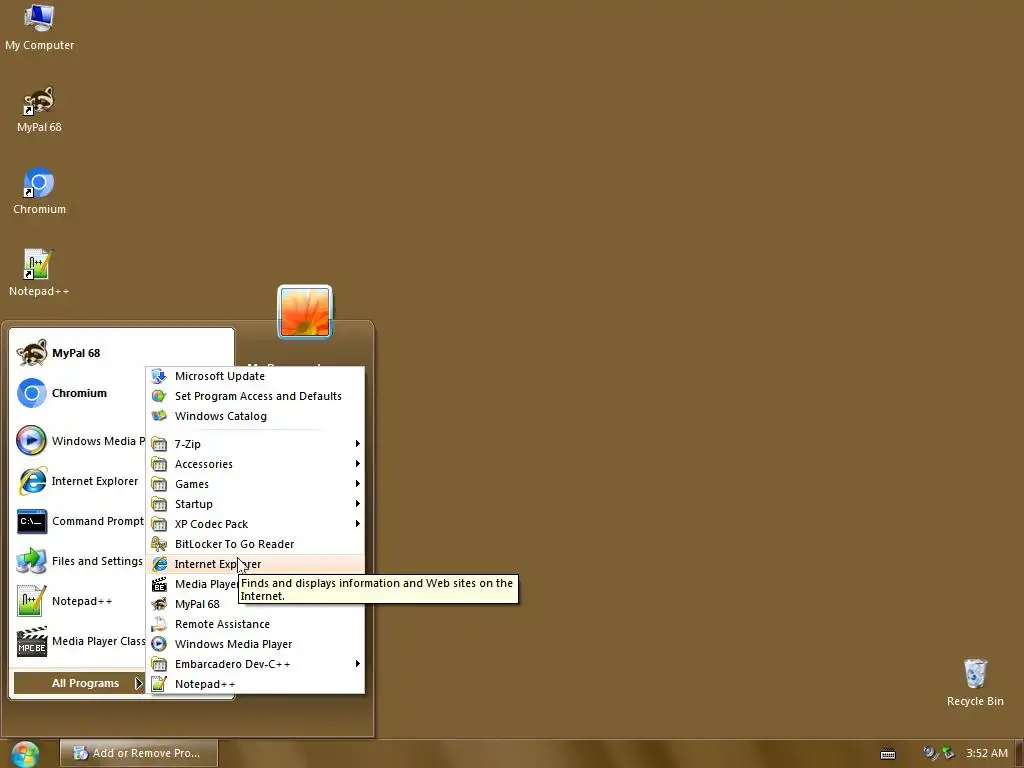The width and height of the screenshot is (1024, 768).
Task: Open Chromium desktop shortcut
Action: (x=39, y=191)
